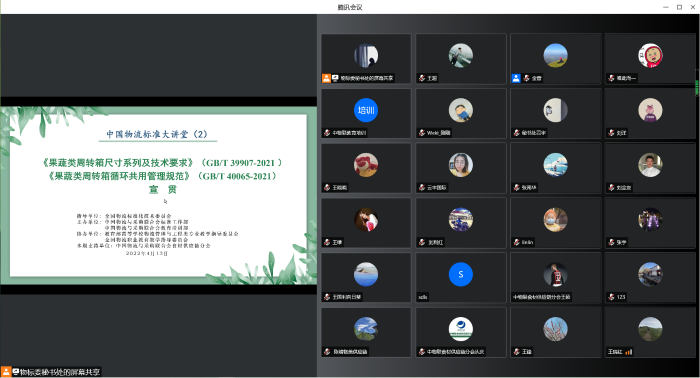Screen dimensions: 700x378
Task: Select the tile with the white-blue logo avatar
Action: point(461,332)
